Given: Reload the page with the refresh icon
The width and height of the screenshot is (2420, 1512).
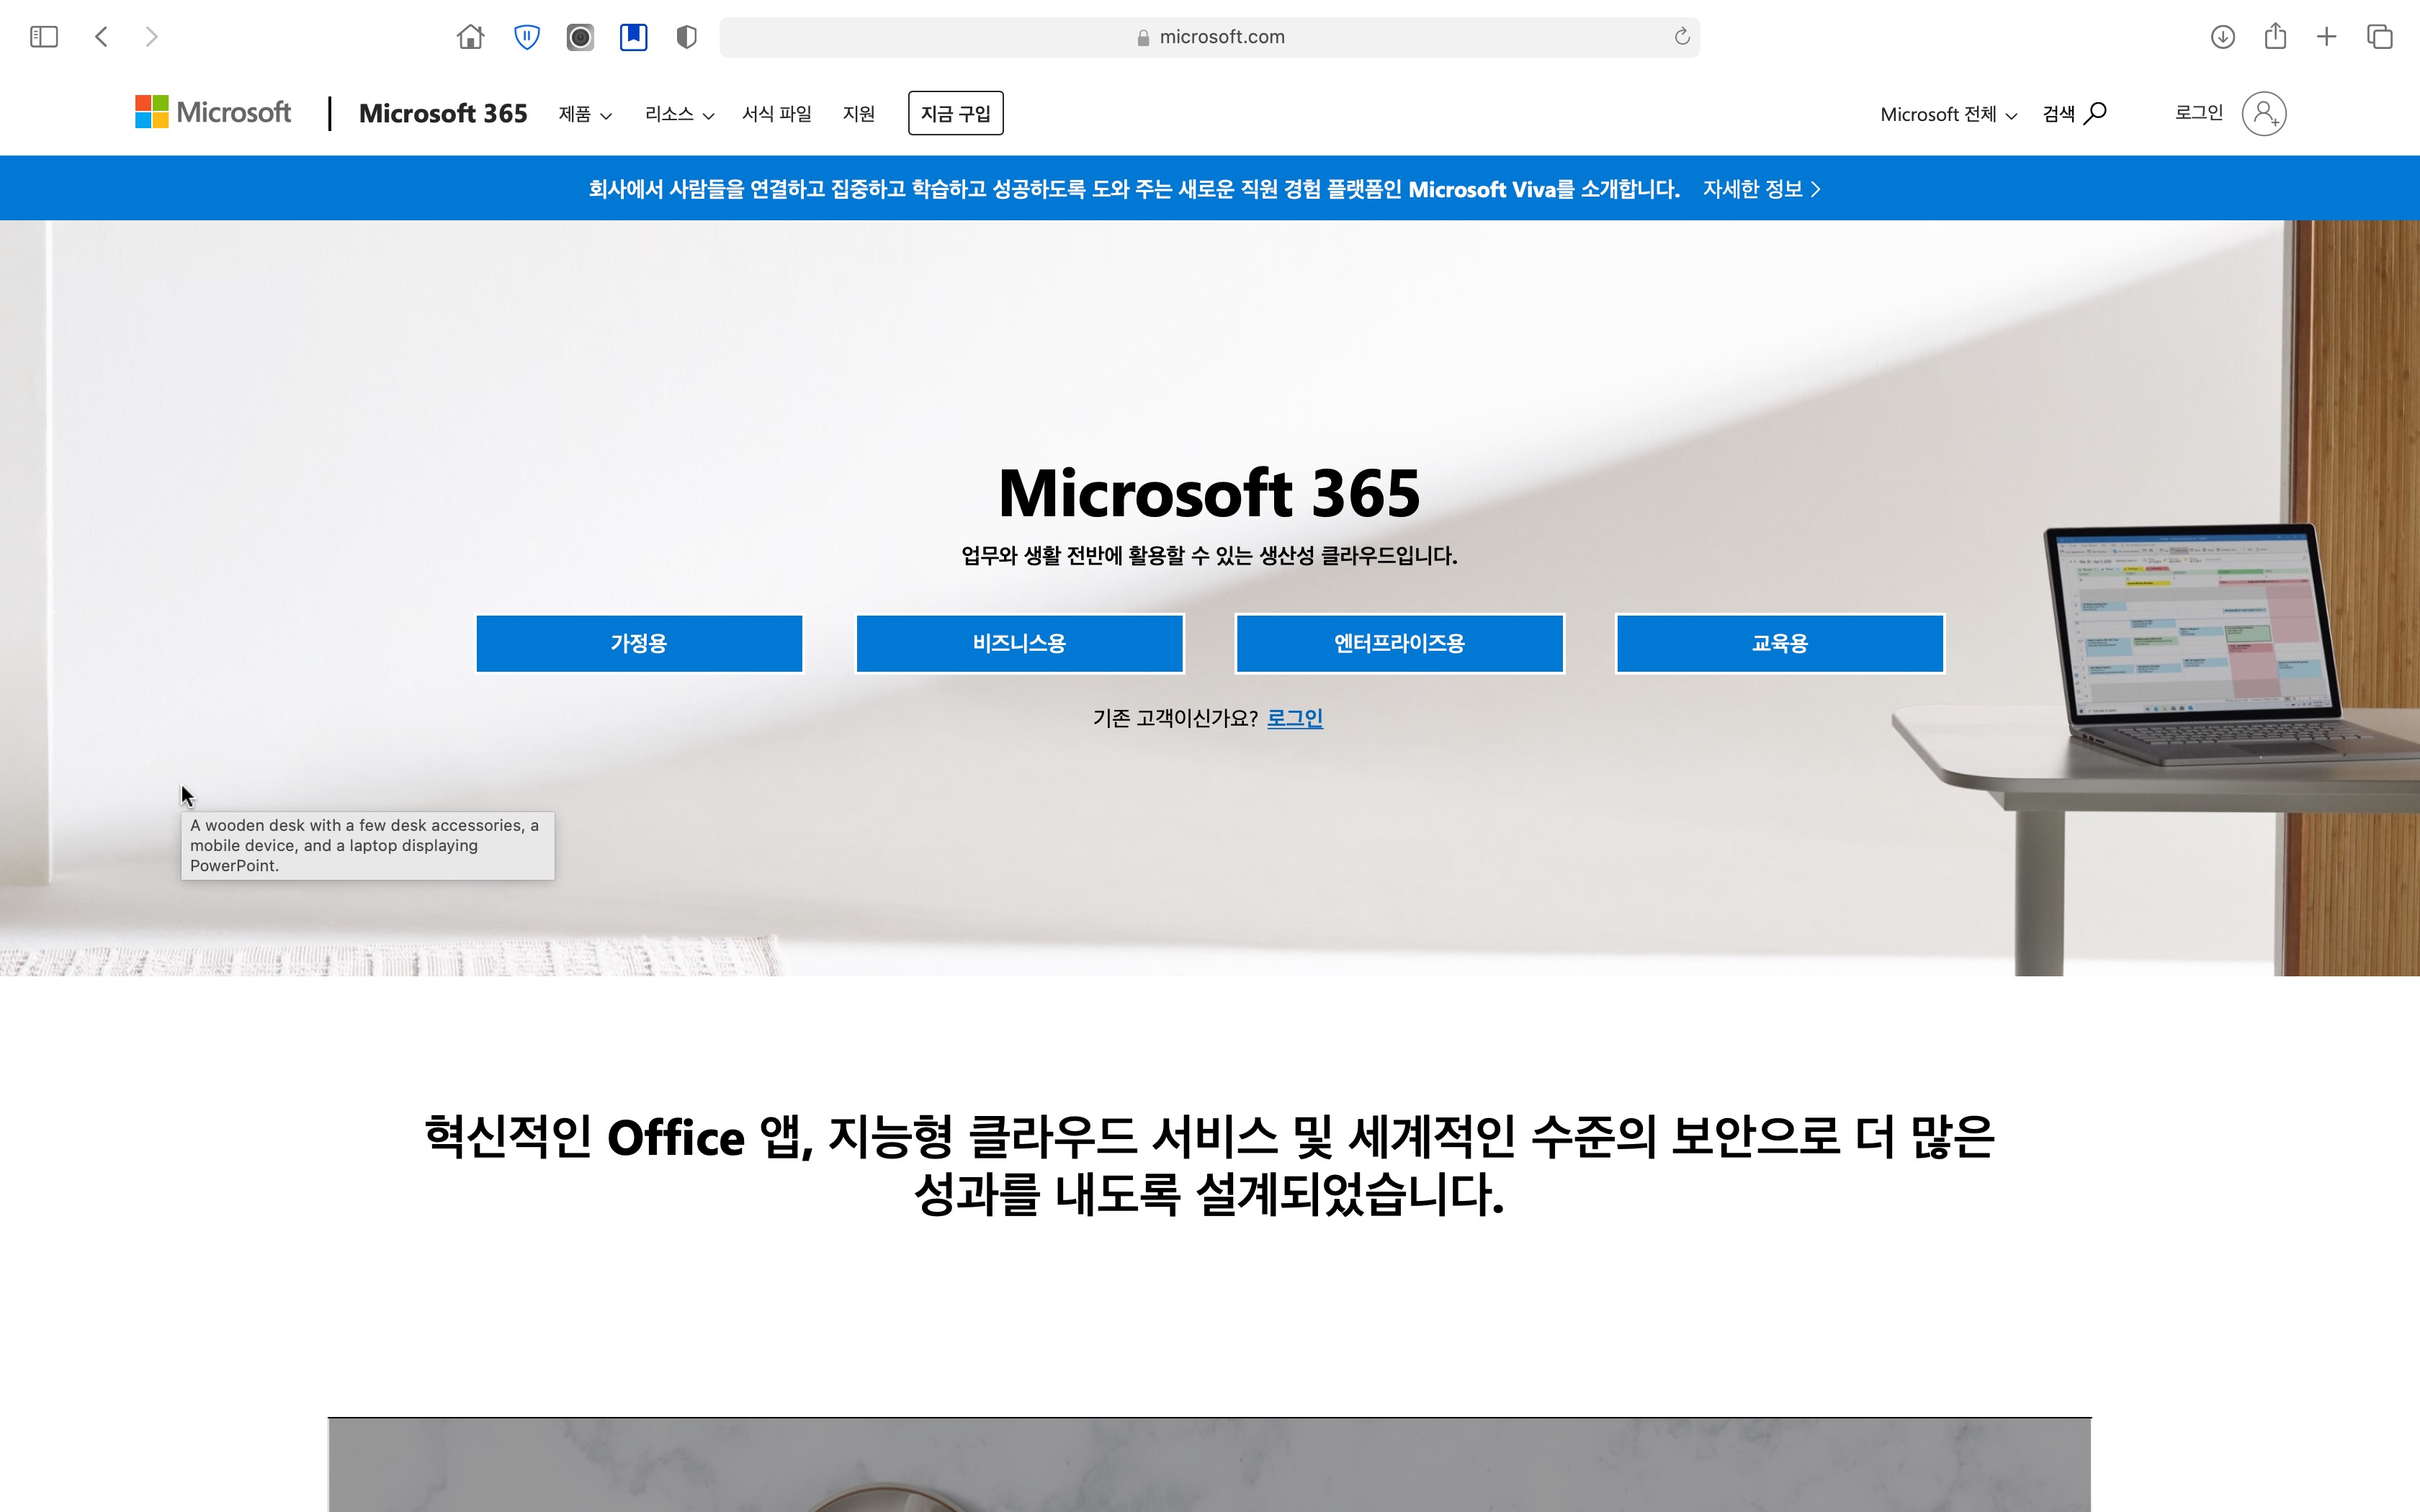Looking at the screenshot, I should (x=1682, y=37).
